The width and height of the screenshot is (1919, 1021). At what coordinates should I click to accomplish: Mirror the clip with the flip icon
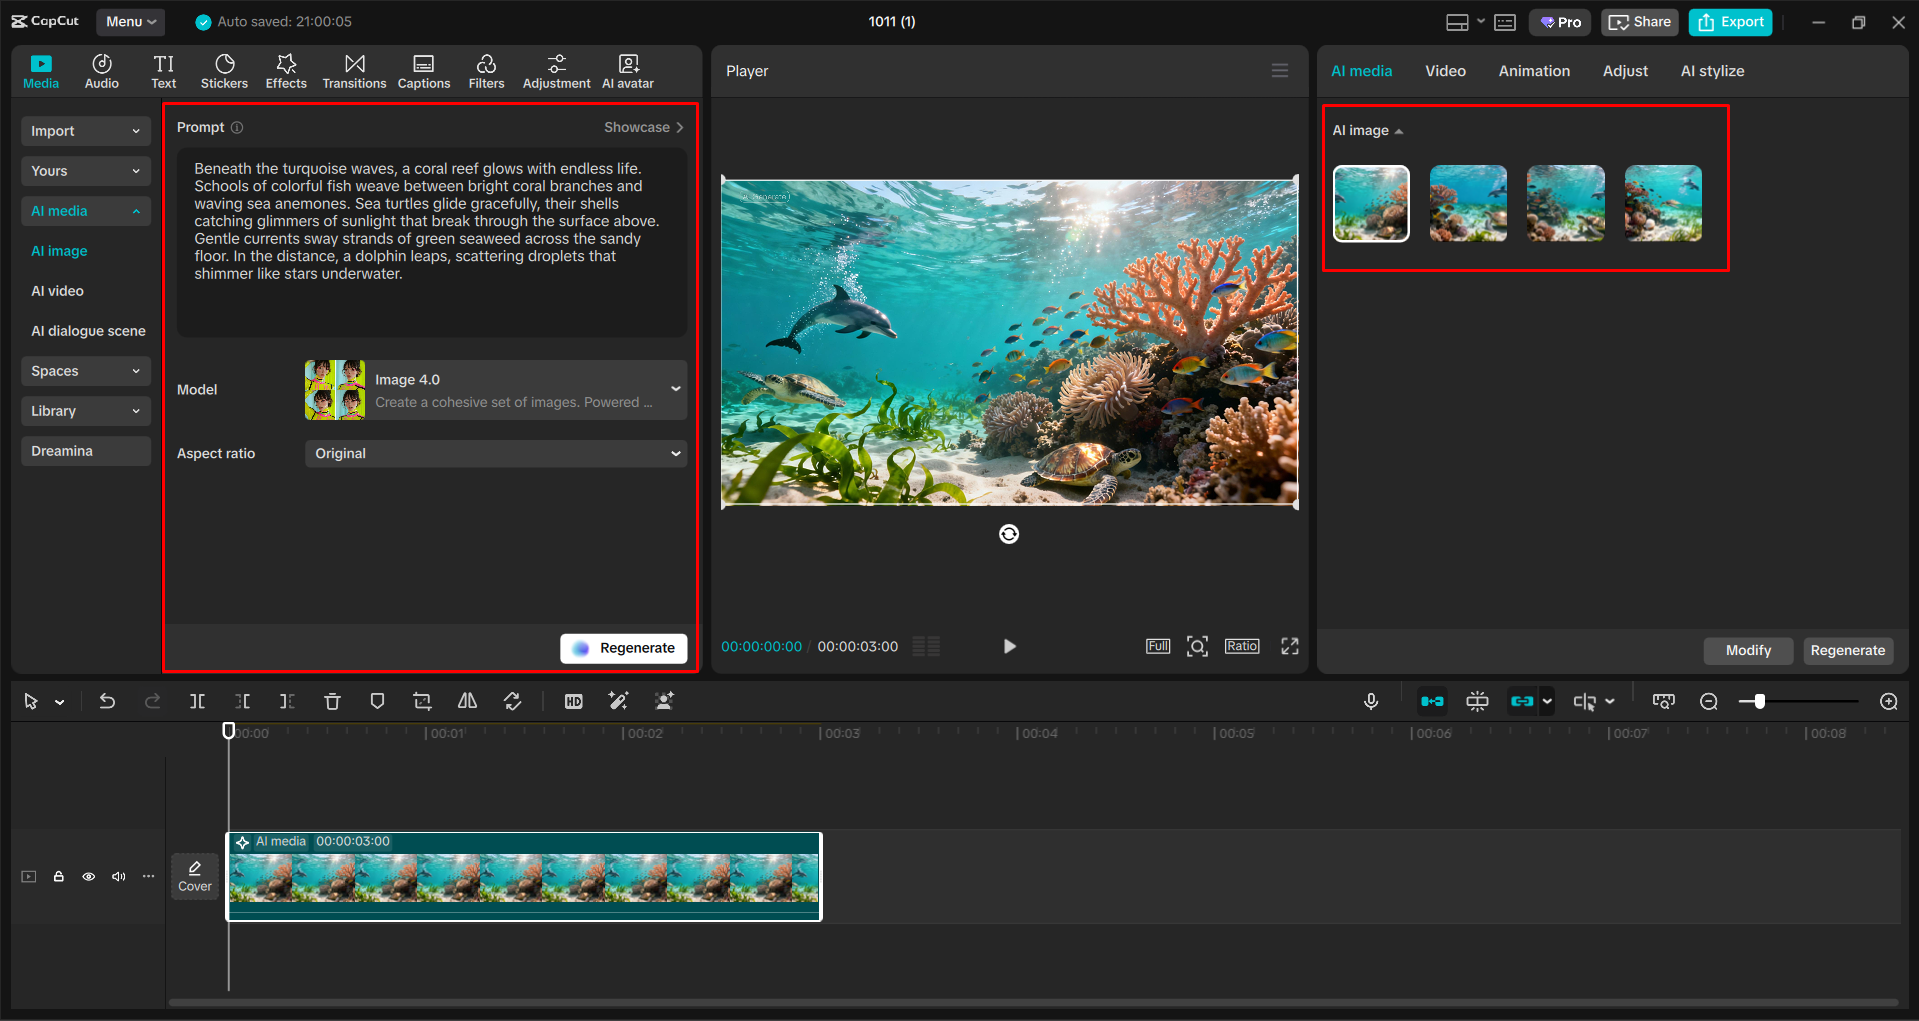(467, 701)
